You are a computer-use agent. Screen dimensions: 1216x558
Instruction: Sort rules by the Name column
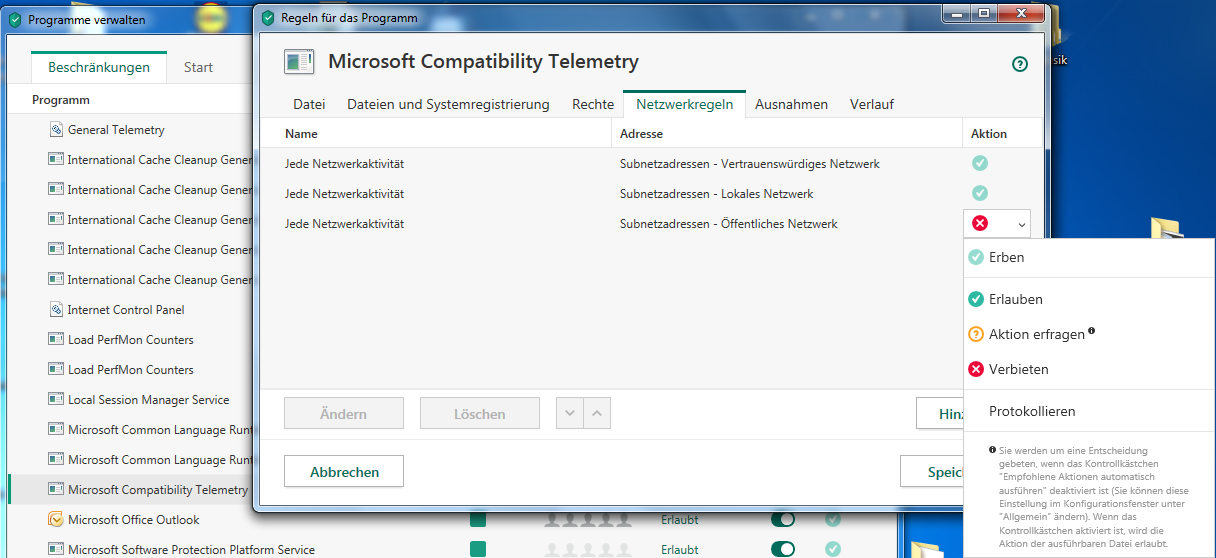tap(301, 133)
